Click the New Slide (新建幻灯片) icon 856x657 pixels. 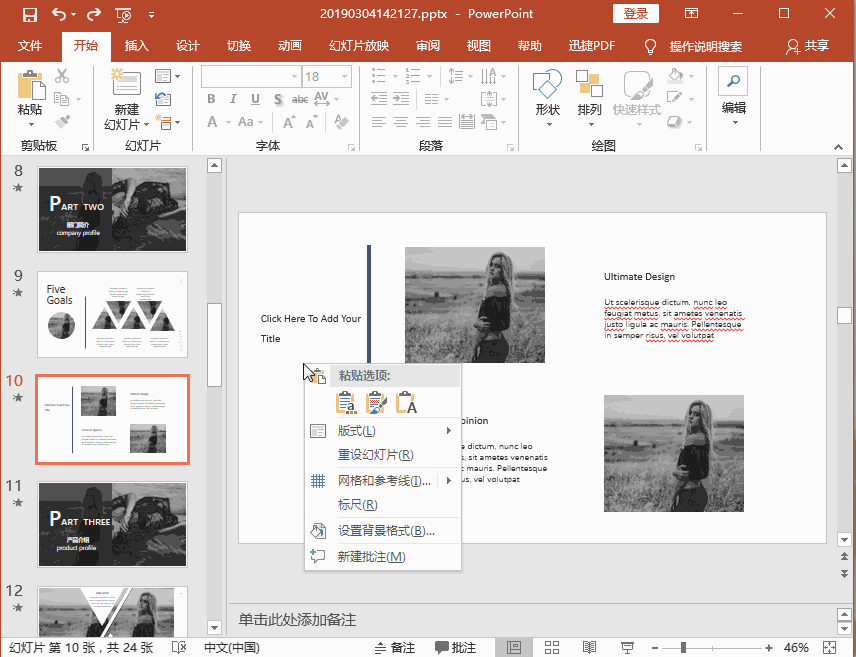click(x=126, y=85)
